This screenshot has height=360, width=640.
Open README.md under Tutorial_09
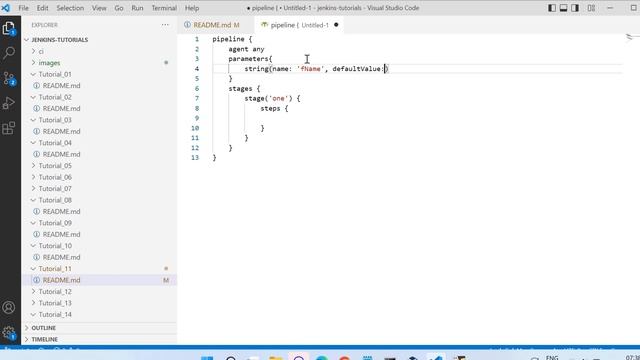pyautogui.click(x=100, y=234)
